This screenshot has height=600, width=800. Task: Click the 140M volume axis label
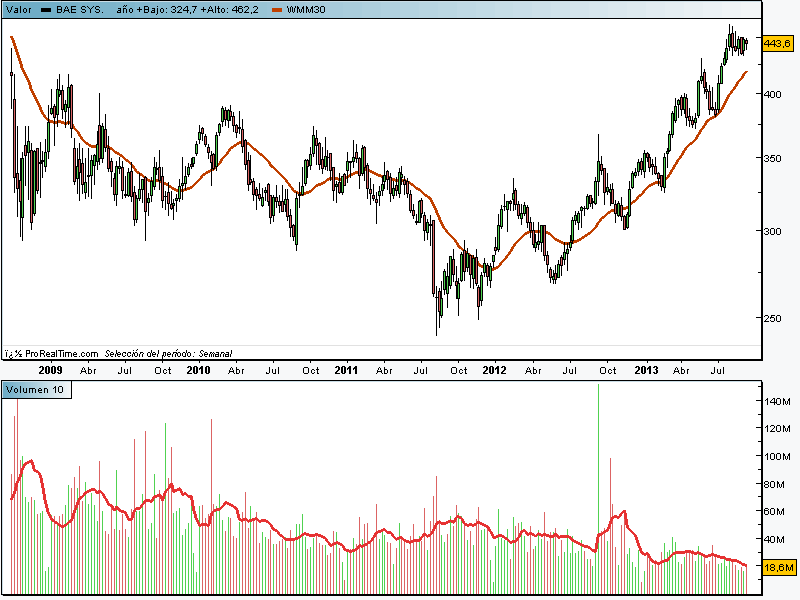point(778,401)
